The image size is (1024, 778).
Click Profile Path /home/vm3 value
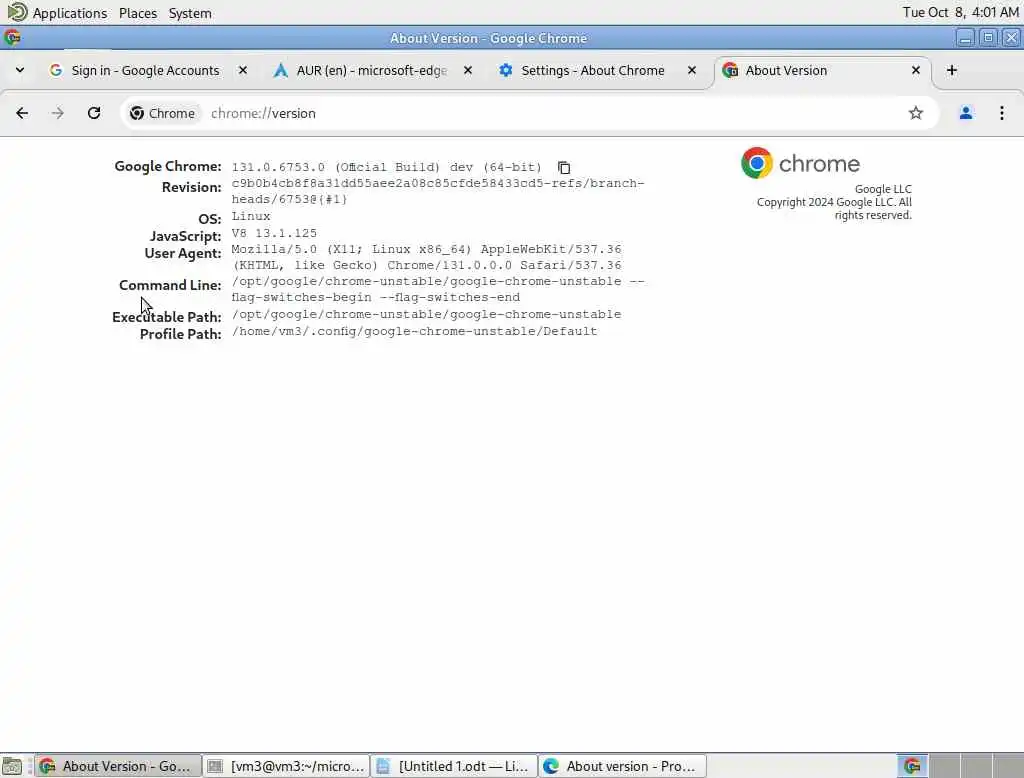coord(414,331)
